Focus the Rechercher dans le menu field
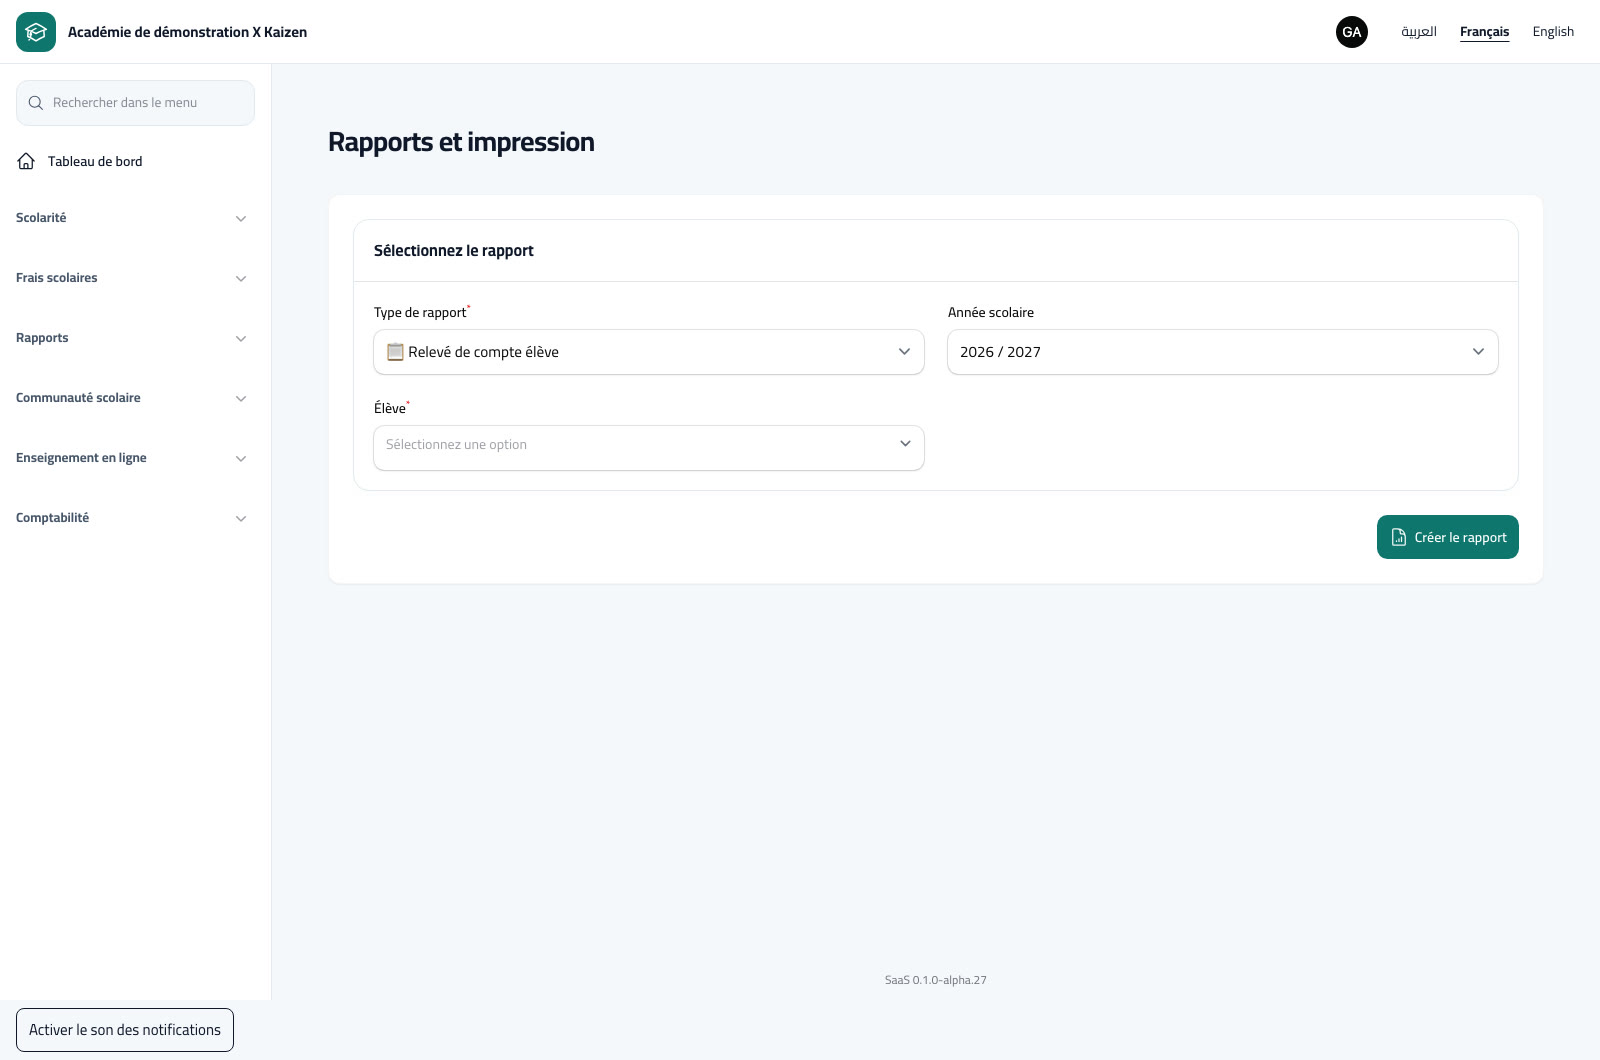 [x=135, y=103]
